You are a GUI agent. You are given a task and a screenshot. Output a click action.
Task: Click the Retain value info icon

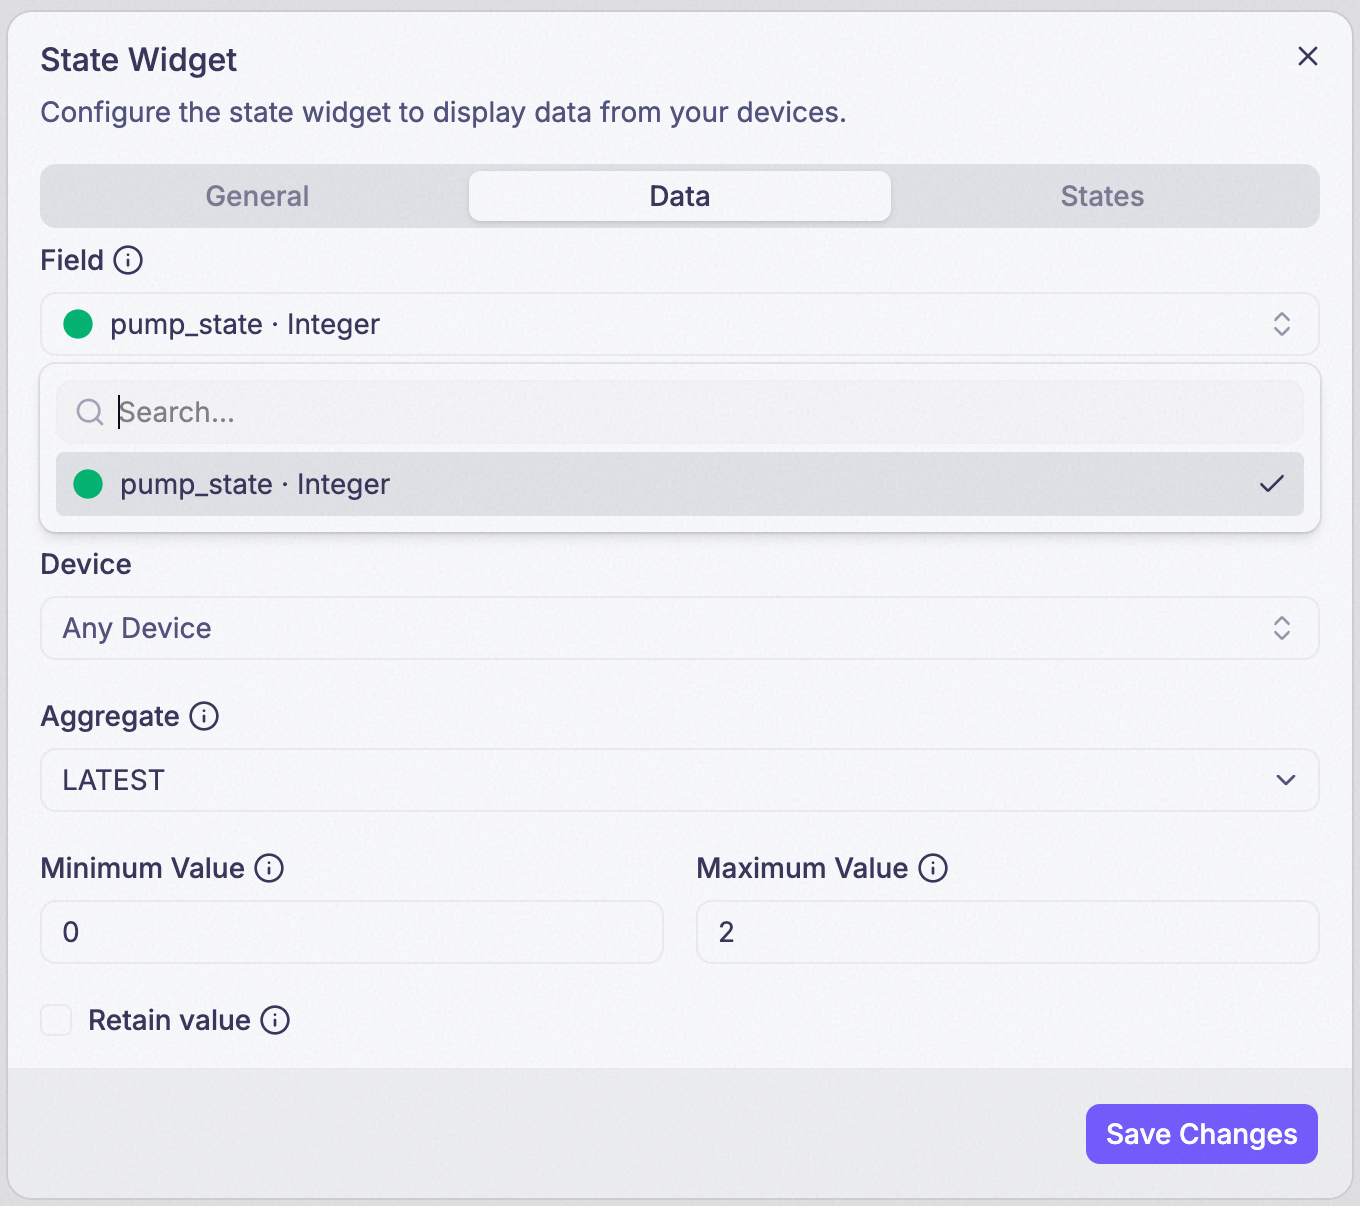coord(275,1020)
